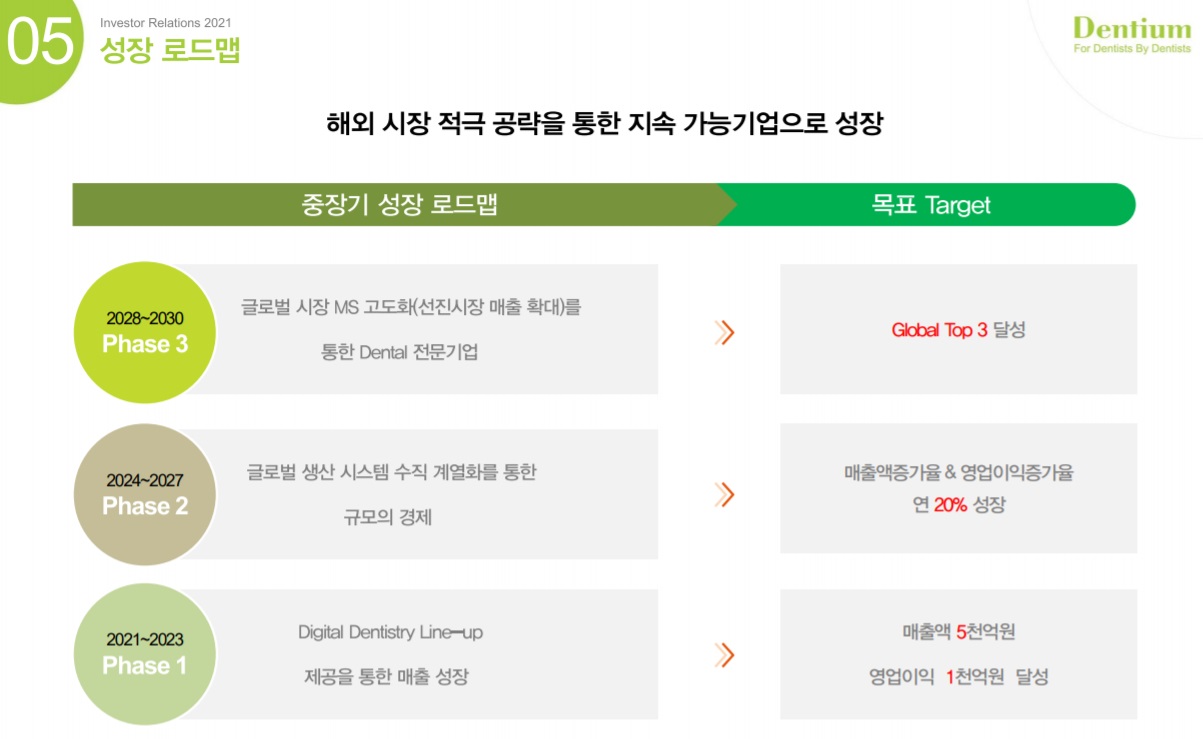Viewport: 1203px width, 739px height.
Task: Click the '2024~2027' year range label
Action: click(x=145, y=481)
